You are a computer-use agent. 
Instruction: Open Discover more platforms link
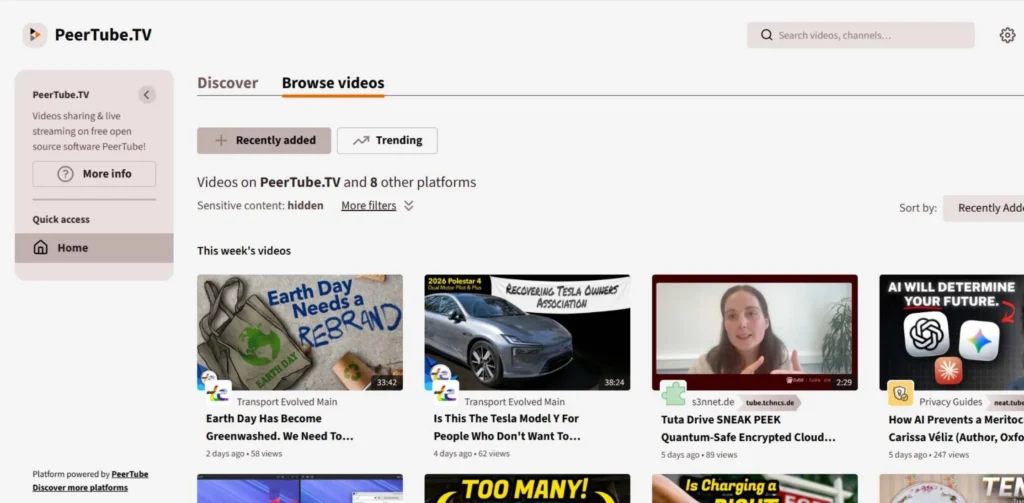(x=80, y=487)
